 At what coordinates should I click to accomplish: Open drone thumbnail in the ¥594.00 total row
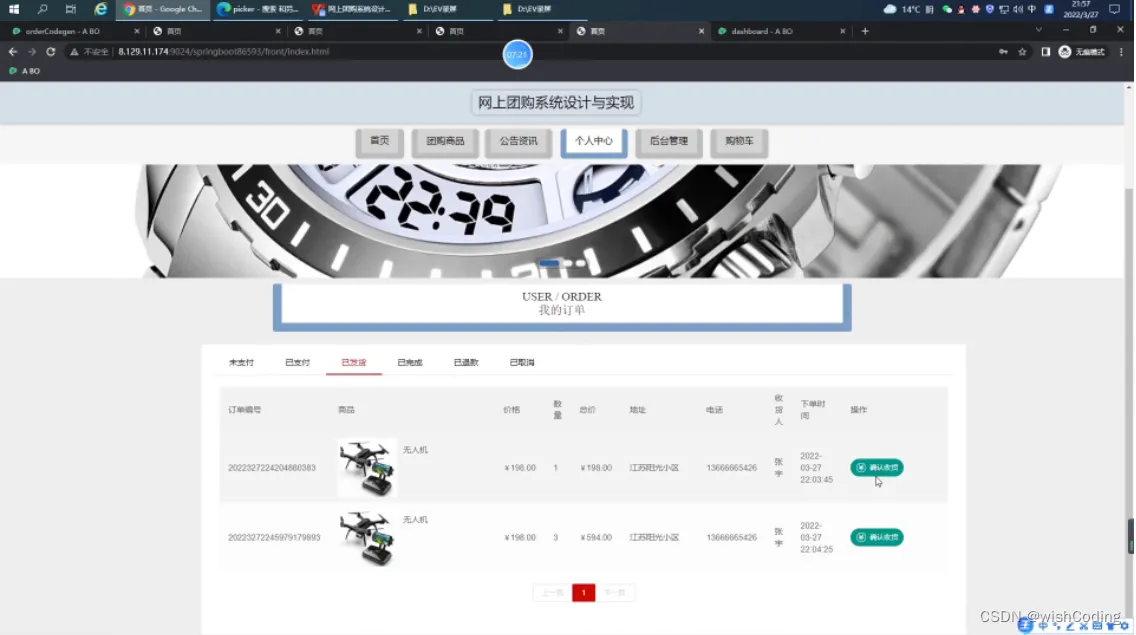(x=367, y=537)
